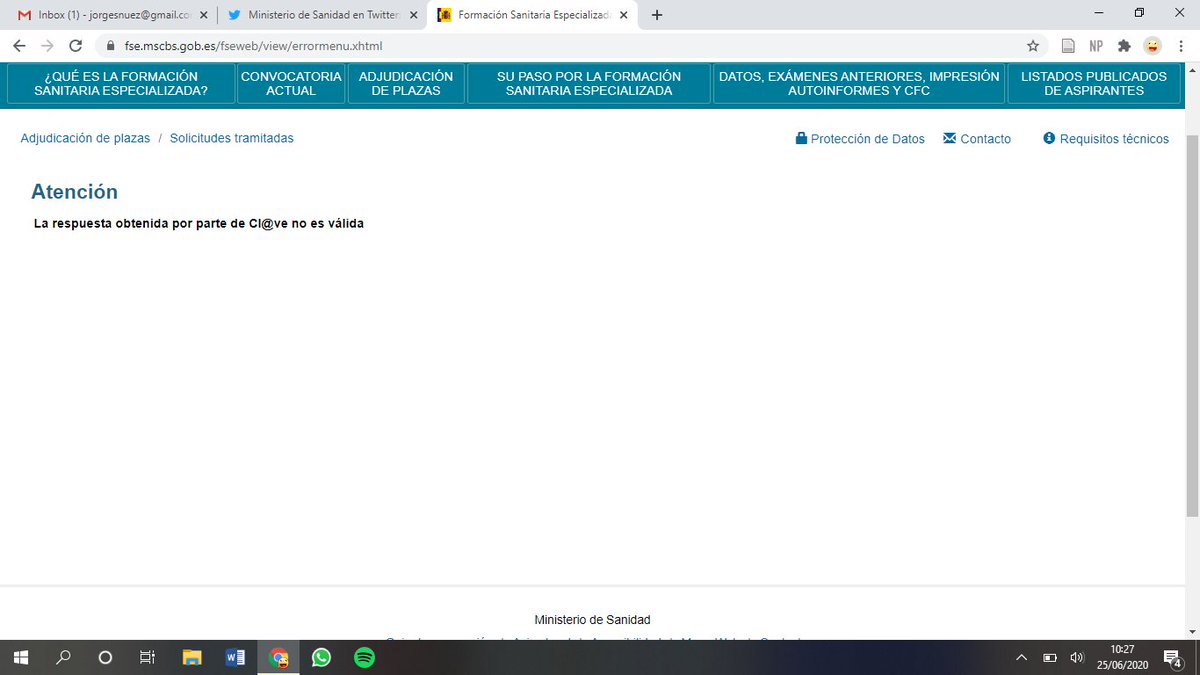This screenshot has width=1200, height=675.
Task: Click Solicitudes tramitadas breadcrumb link
Action: [x=232, y=139]
